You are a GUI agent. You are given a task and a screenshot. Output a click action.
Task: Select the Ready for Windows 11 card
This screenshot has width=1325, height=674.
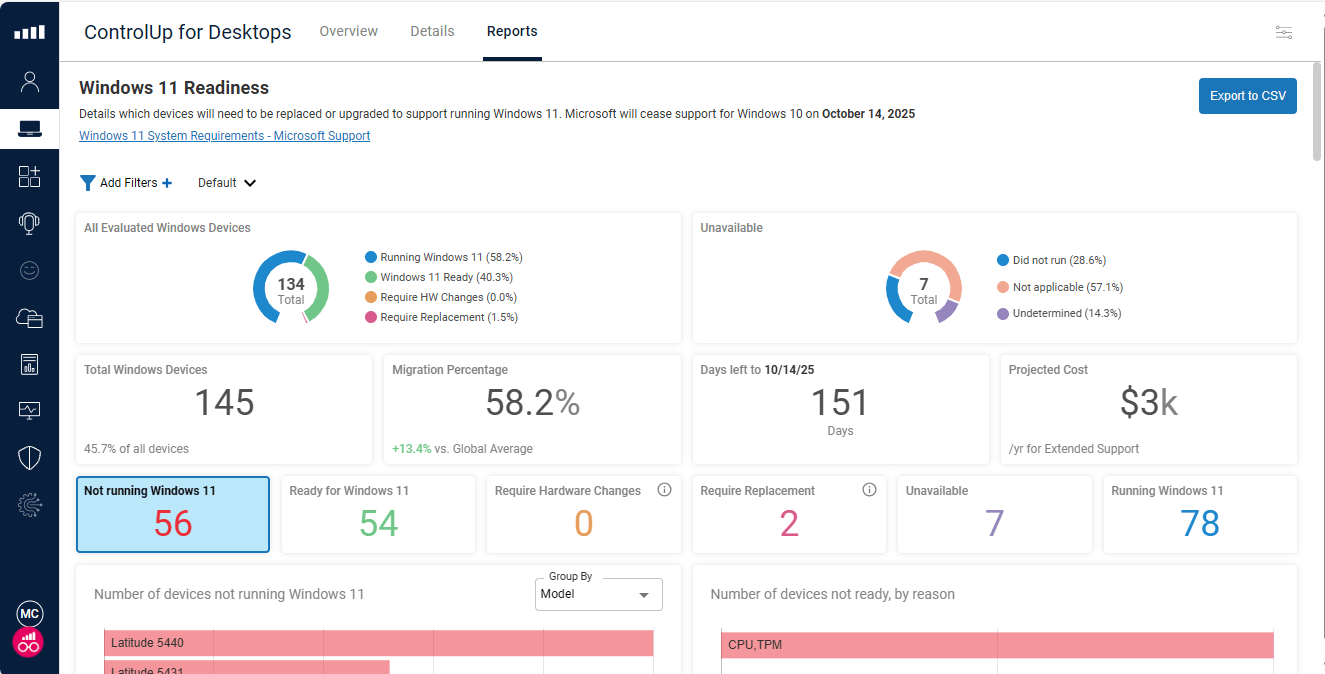378,514
